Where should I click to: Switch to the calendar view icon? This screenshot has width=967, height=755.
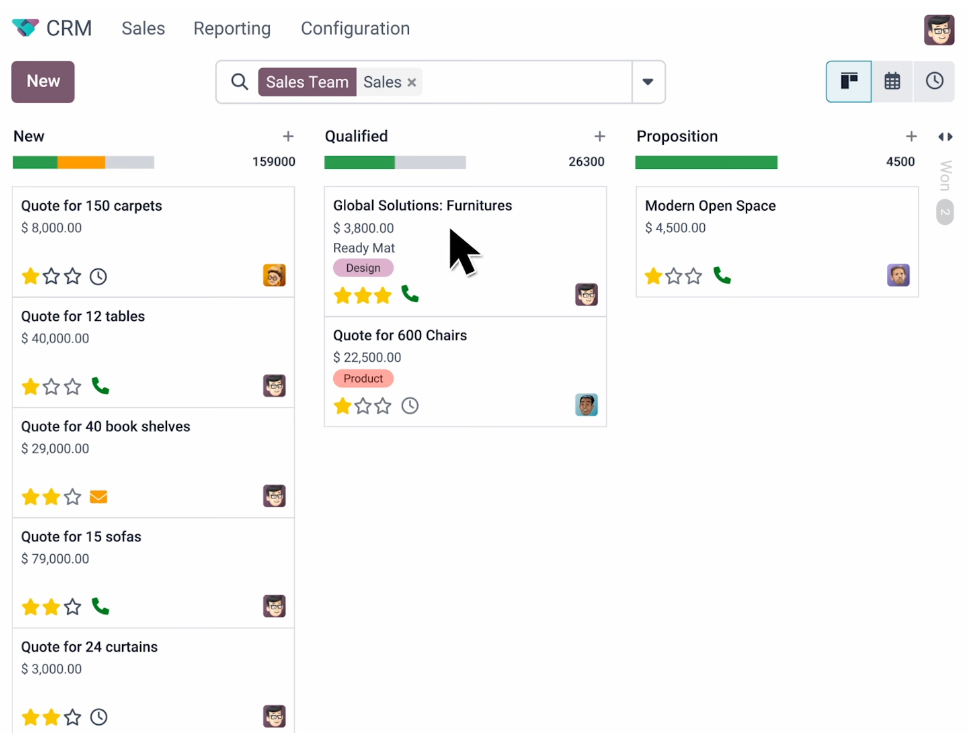pos(892,82)
